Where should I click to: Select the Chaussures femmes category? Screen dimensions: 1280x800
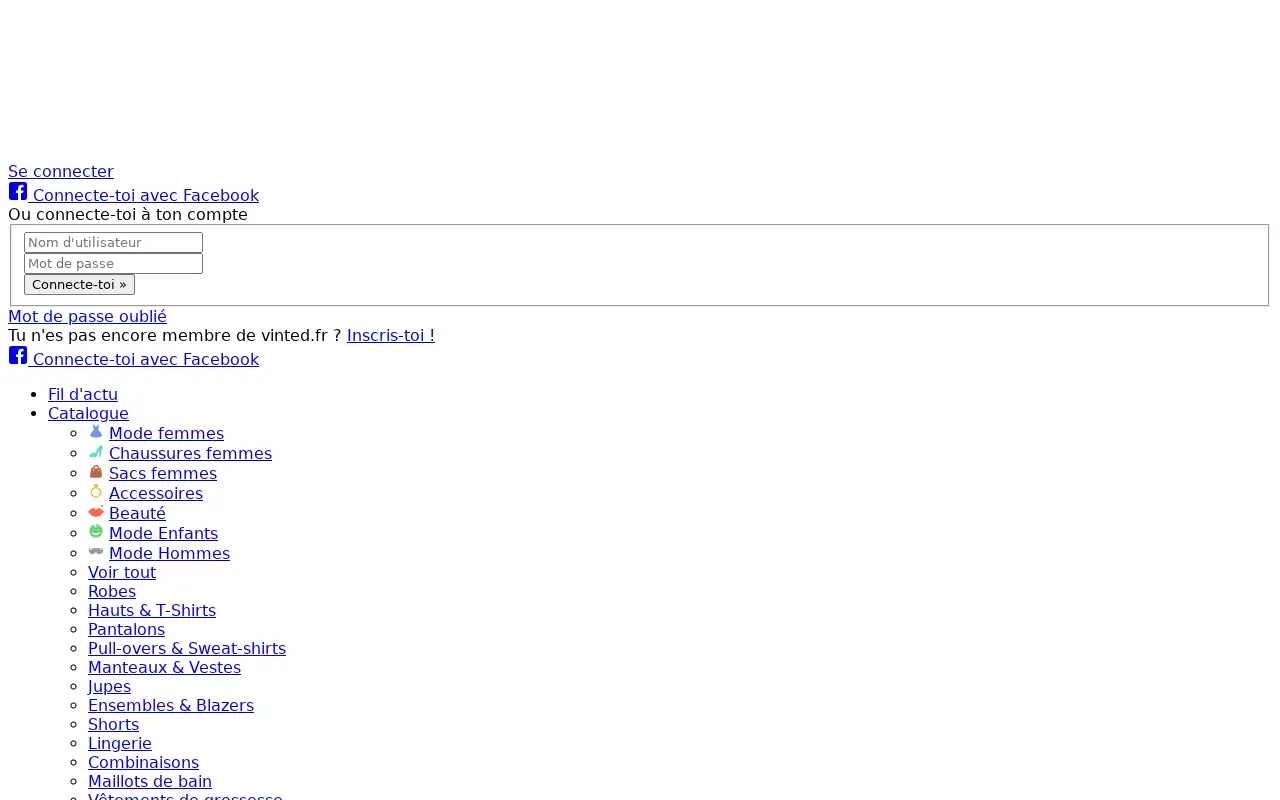[x=190, y=454]
